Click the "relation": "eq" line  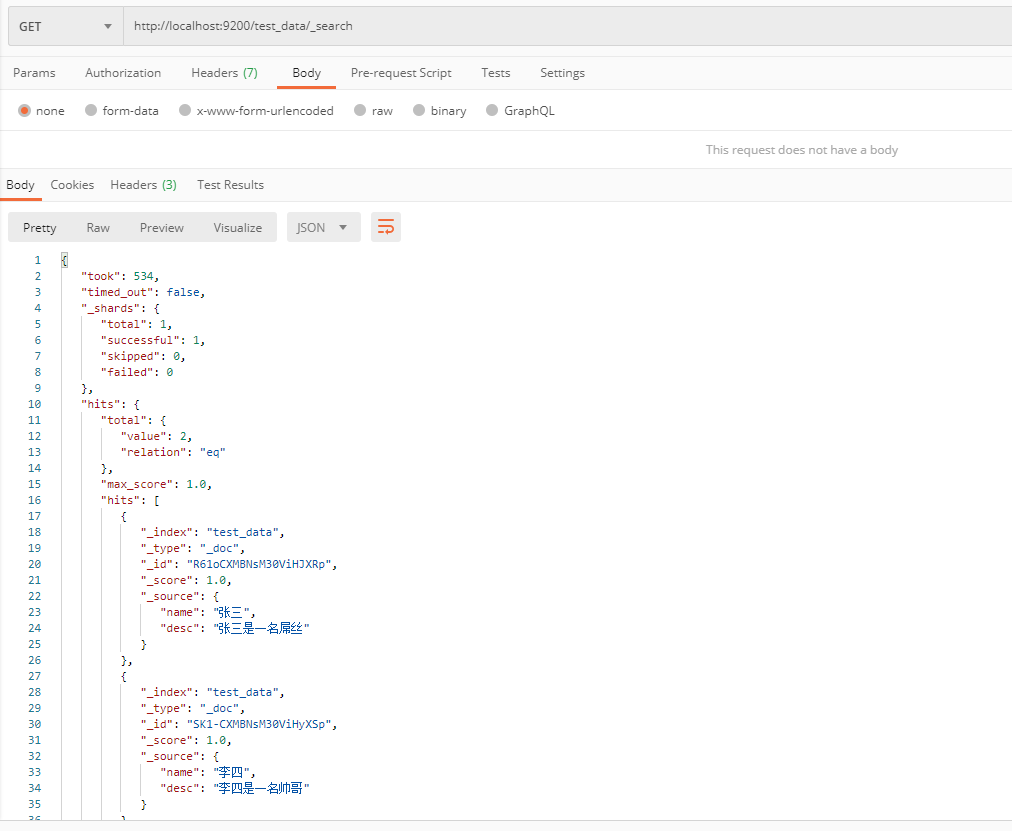click(173, 452)
